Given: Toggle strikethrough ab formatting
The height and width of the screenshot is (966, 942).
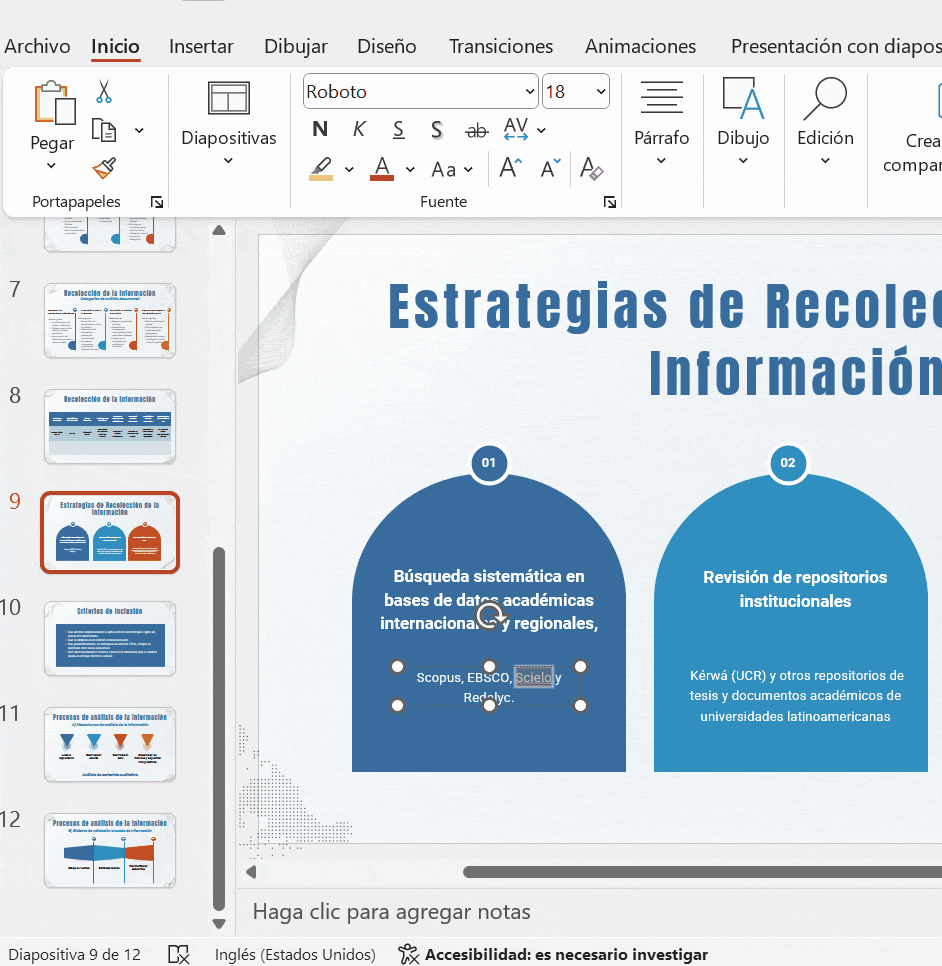Looking at the screenshot, I should click(x=477, y=130).
